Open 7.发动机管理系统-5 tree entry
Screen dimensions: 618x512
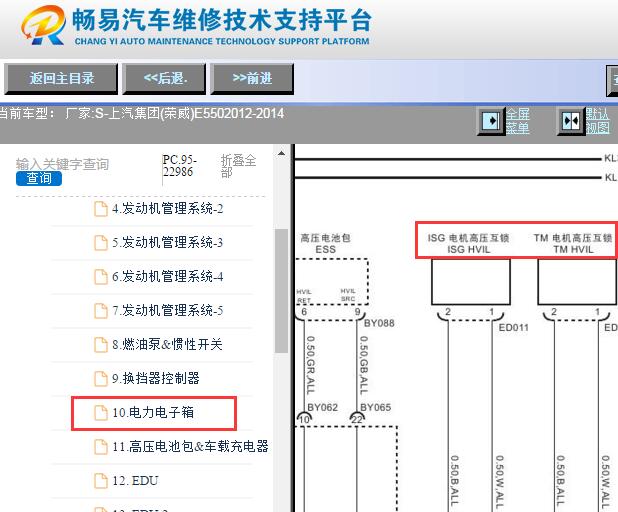coord(168,311)
